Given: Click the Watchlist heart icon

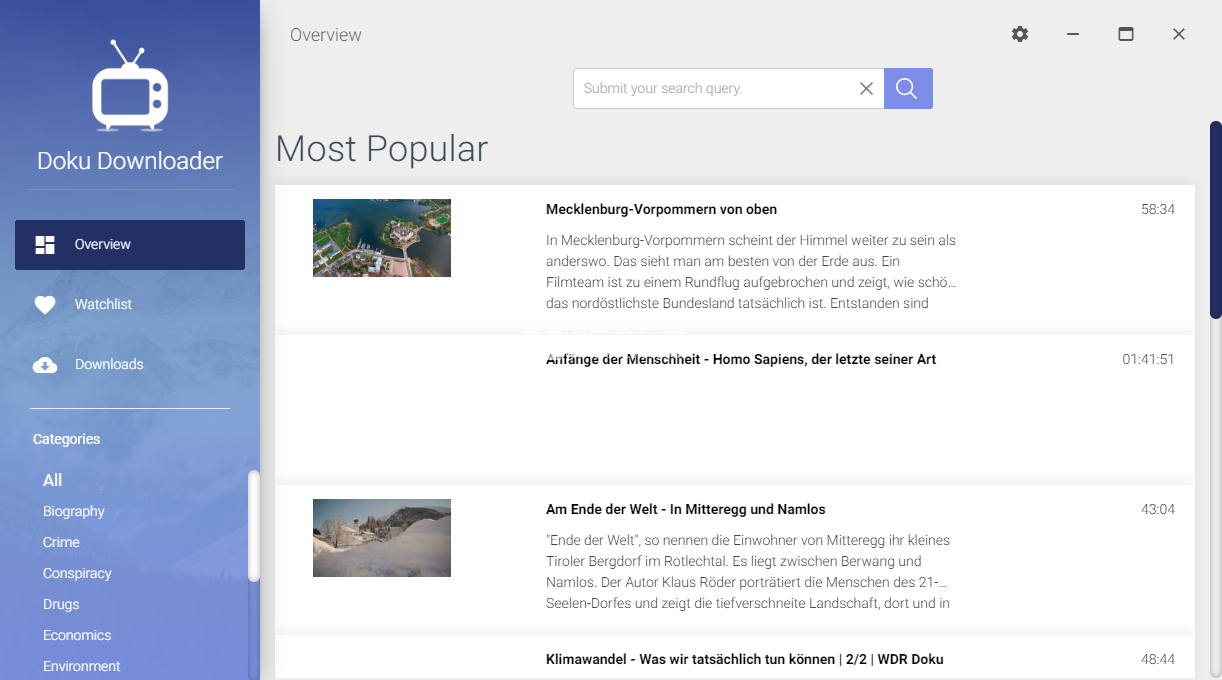Looking at the screenshot, I should 45,305.
